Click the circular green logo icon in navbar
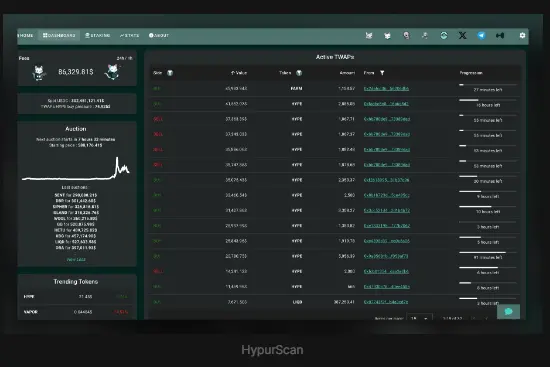 coord(444,35)
